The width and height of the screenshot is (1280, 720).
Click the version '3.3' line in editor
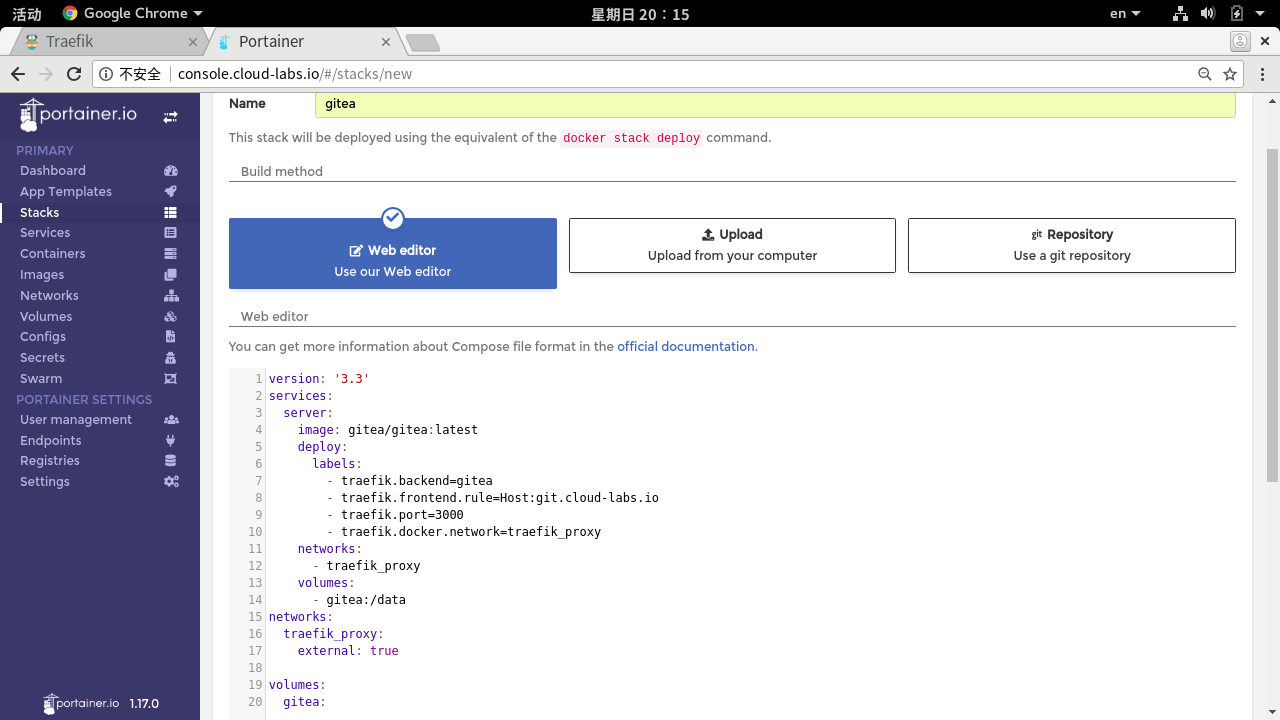click(319, 379)
